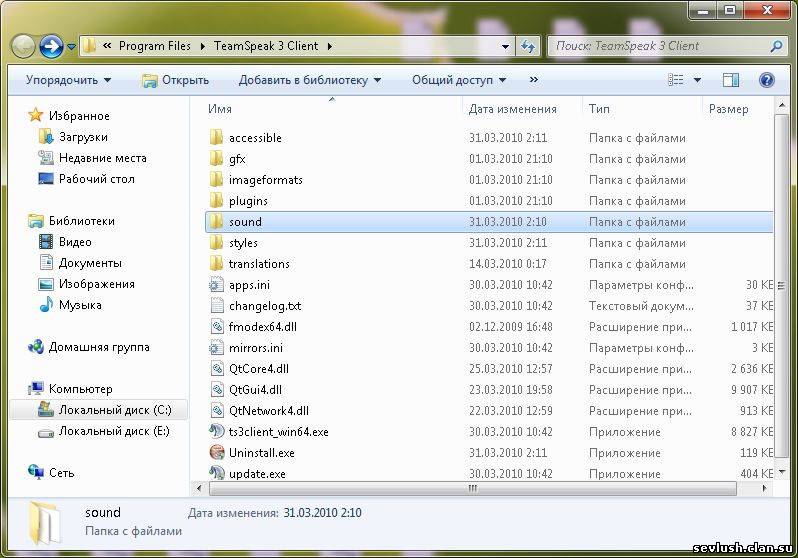Select ts3client_win64.exe application icon
Viewport: 798px width, 558px height.
pos(217,432)
